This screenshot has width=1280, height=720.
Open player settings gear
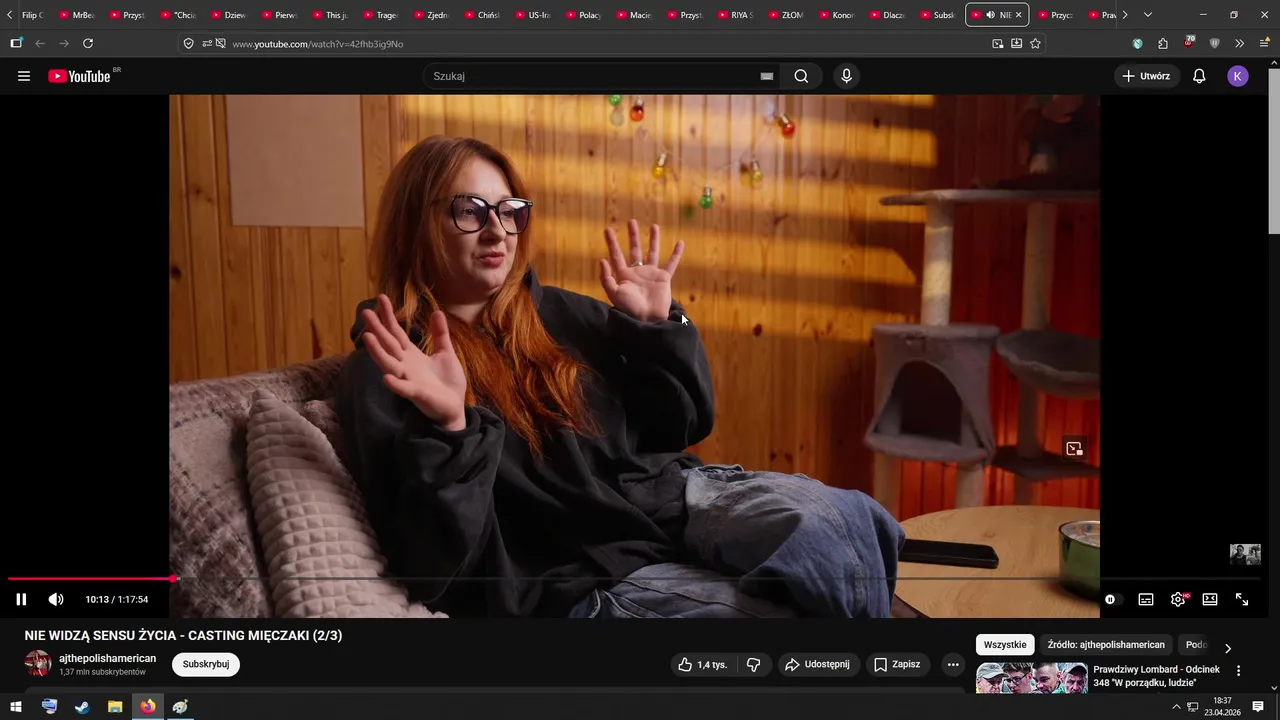1178,599
